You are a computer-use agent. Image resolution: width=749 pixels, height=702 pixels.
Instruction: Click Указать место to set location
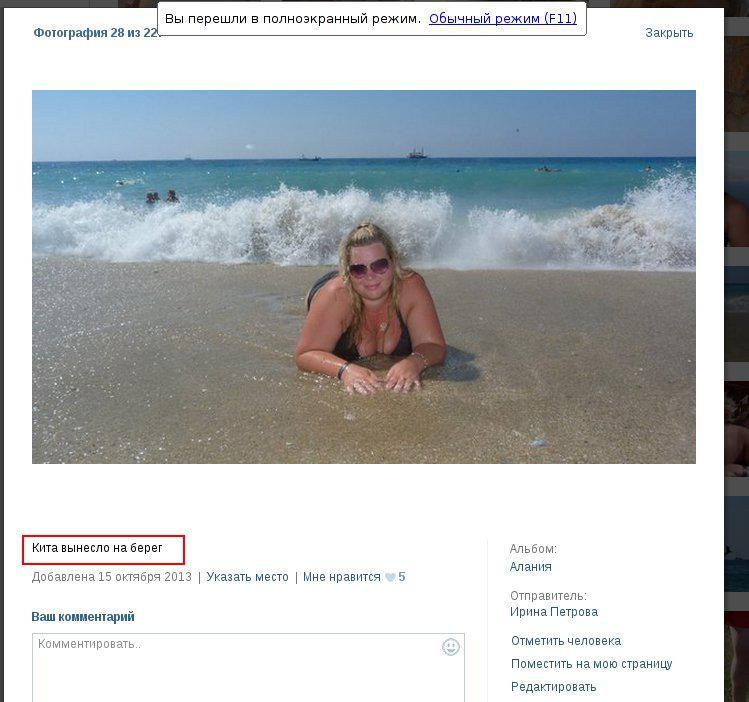[247, 577]
